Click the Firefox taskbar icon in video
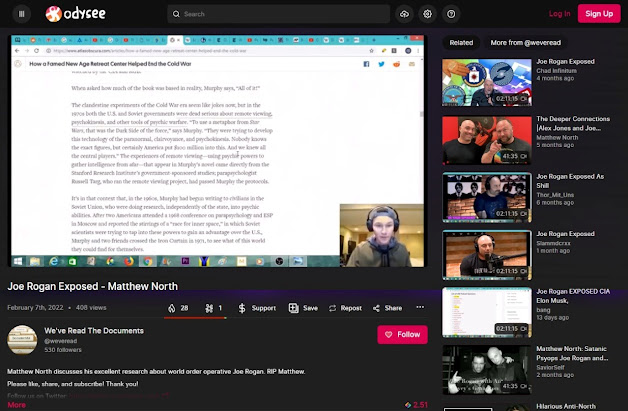 [129, 262]
